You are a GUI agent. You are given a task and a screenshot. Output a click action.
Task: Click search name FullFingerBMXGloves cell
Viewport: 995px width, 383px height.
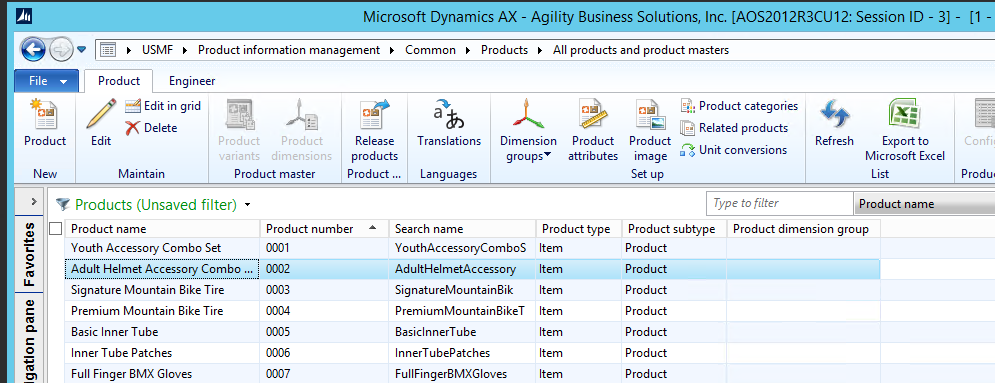[x=463, y=373]
